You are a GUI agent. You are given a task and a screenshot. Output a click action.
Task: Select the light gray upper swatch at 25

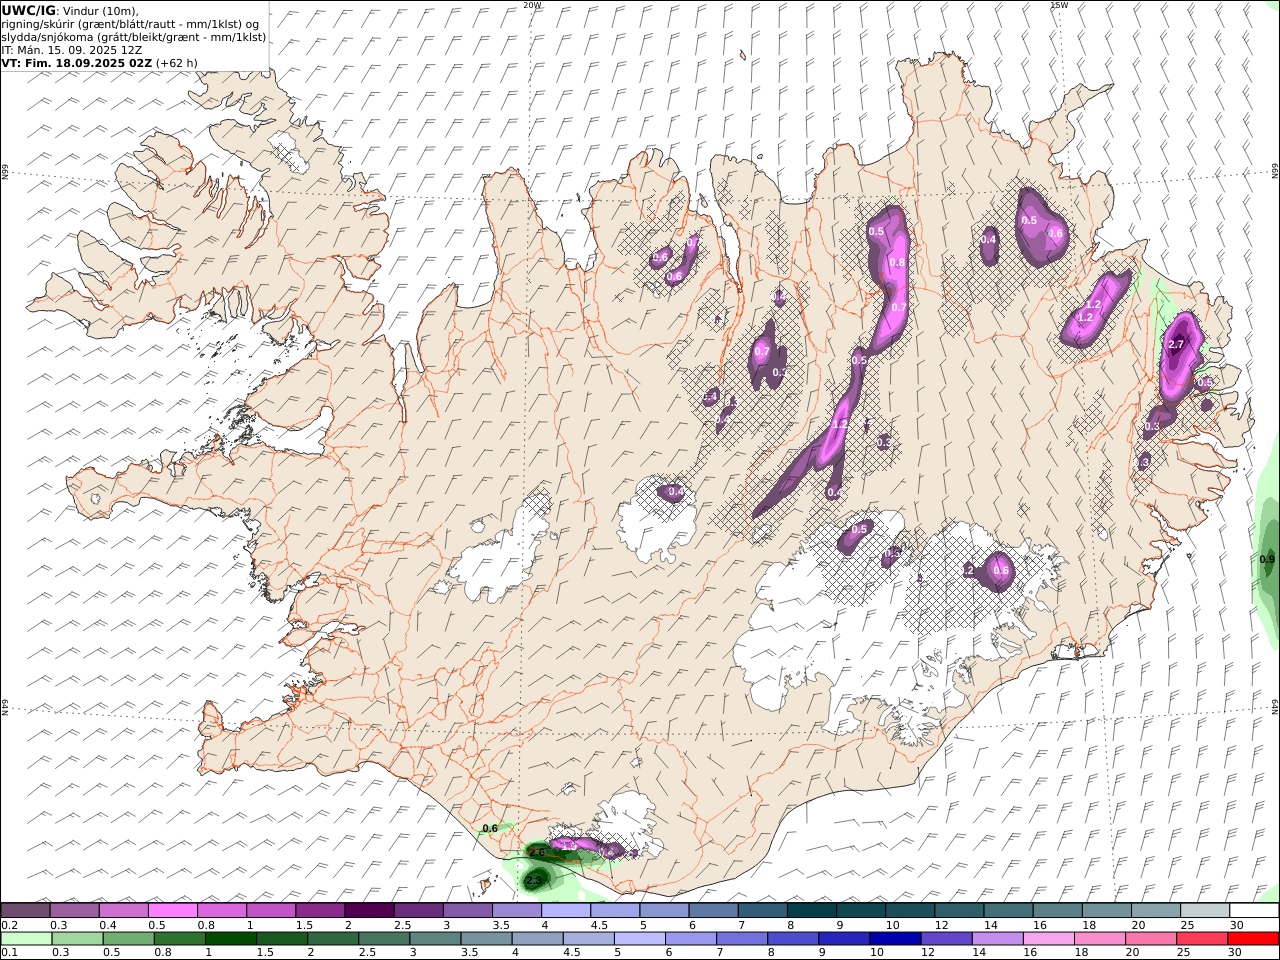click(x=1206, y=910)
